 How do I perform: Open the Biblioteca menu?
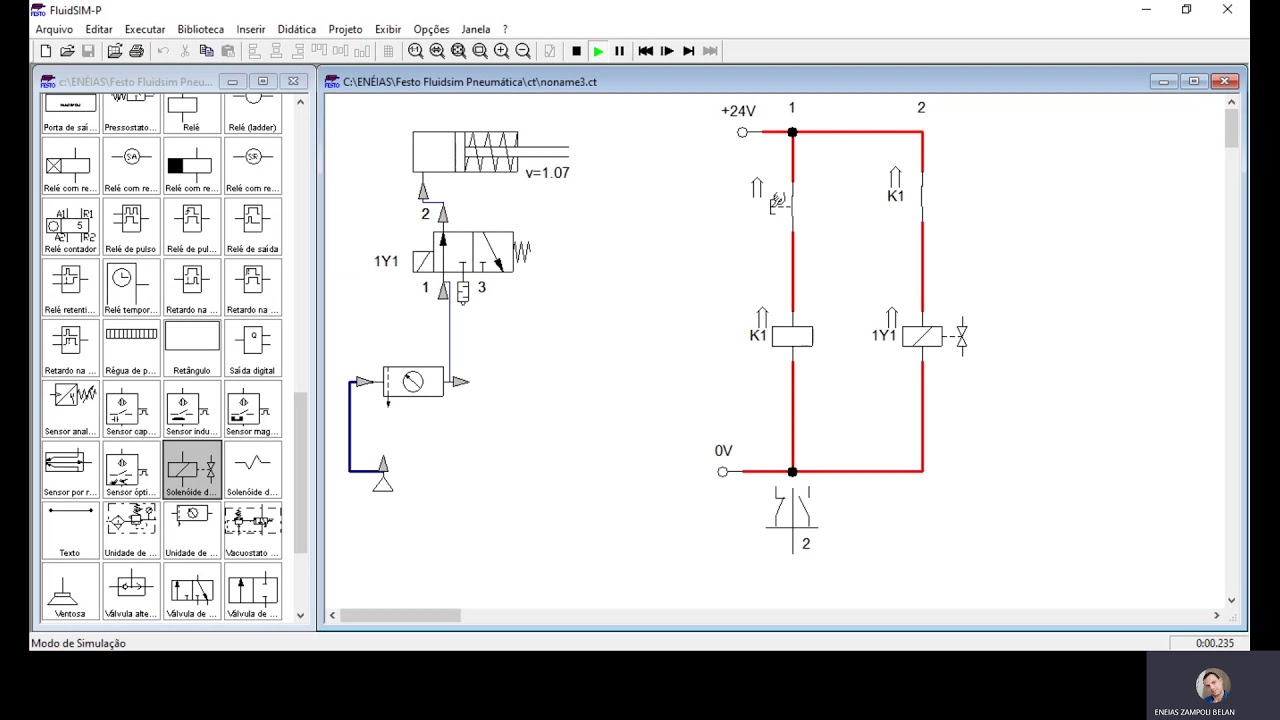[x=201, y=29]
